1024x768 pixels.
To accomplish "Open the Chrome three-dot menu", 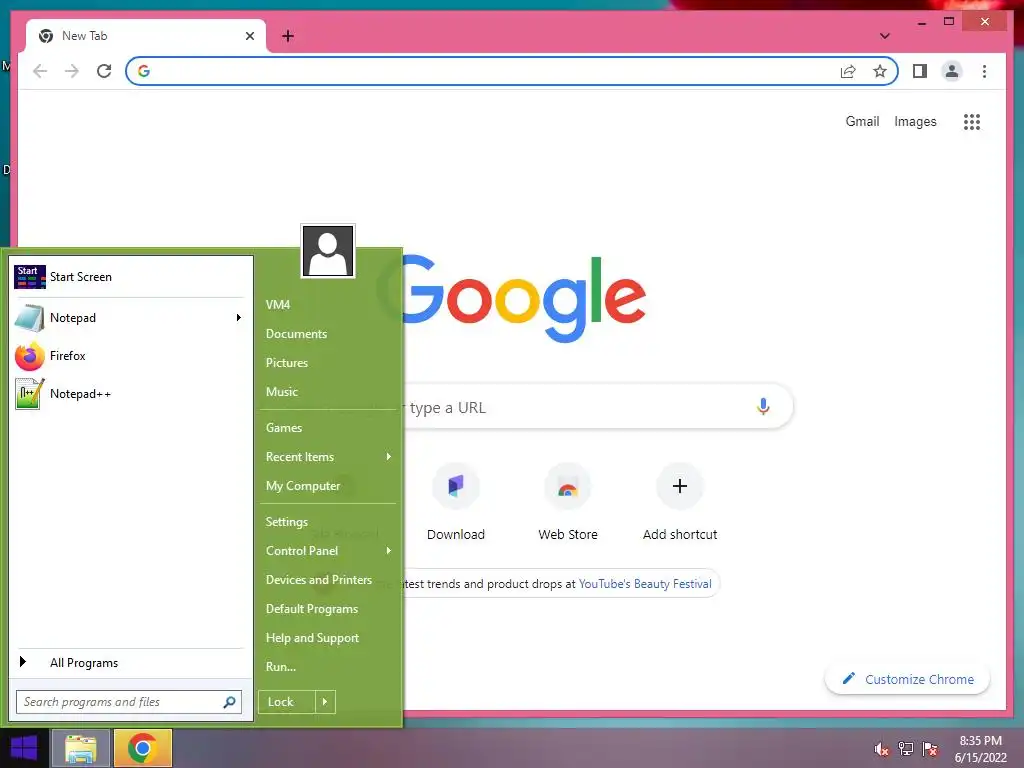I will coord(984,71).
